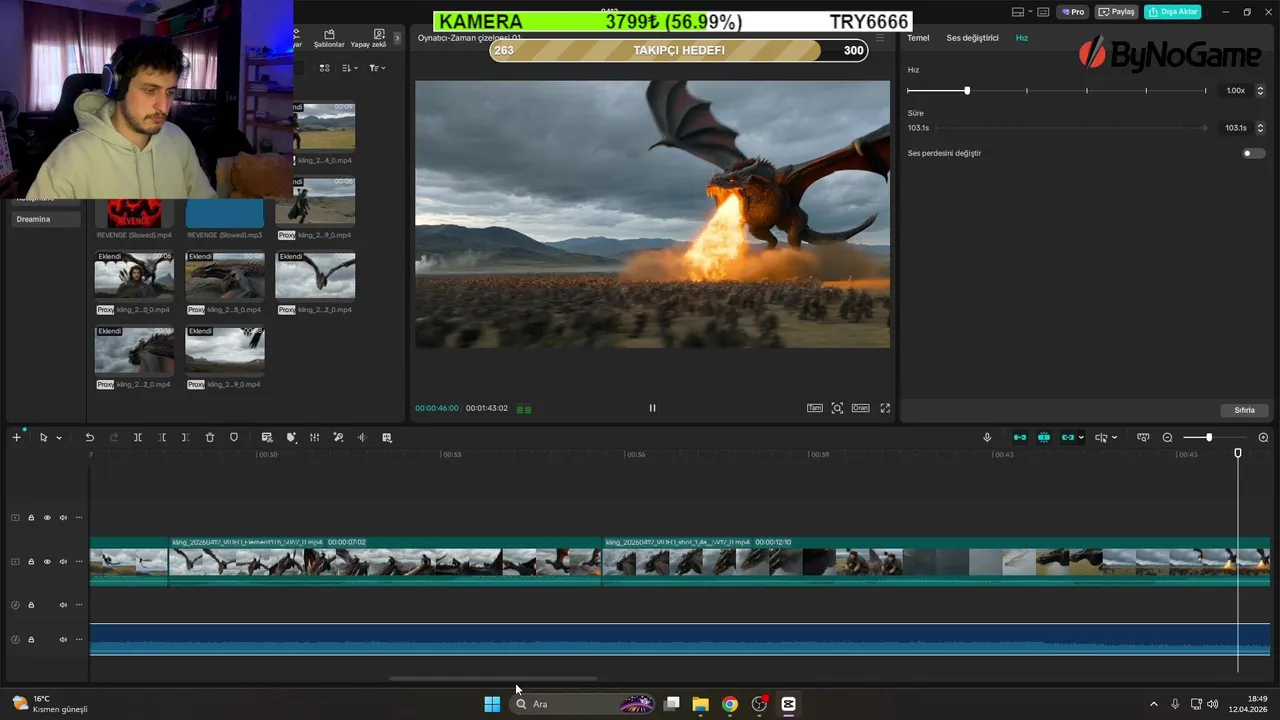Open the preview scope capture icon

(837, 408)
